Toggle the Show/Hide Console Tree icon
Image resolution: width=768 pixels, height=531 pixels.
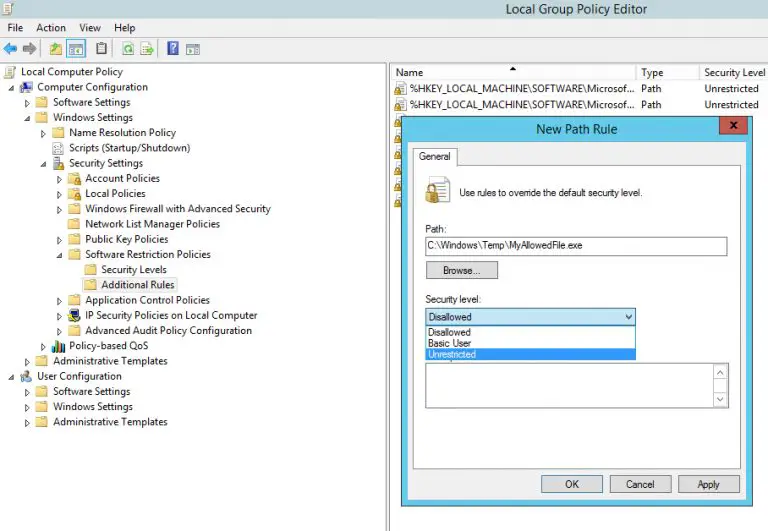click(x=76, y=48)
